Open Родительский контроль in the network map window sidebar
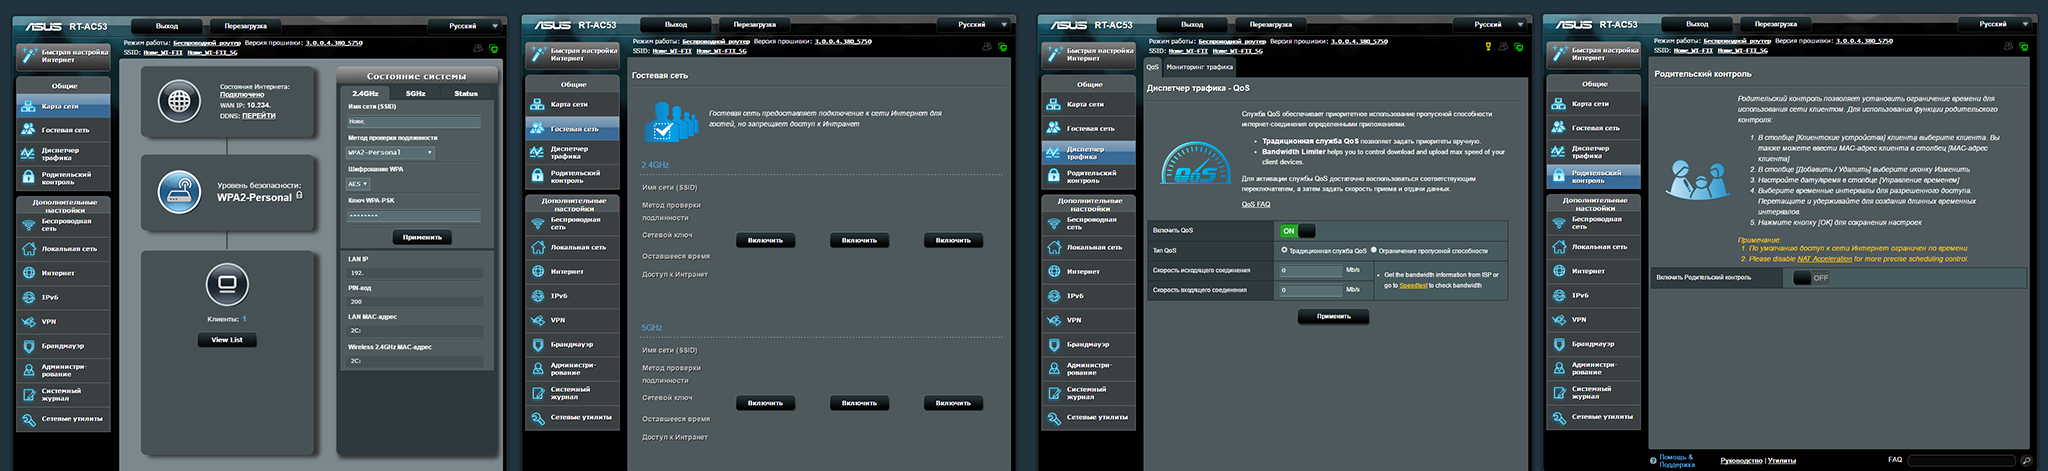 [x=63, y=178]
